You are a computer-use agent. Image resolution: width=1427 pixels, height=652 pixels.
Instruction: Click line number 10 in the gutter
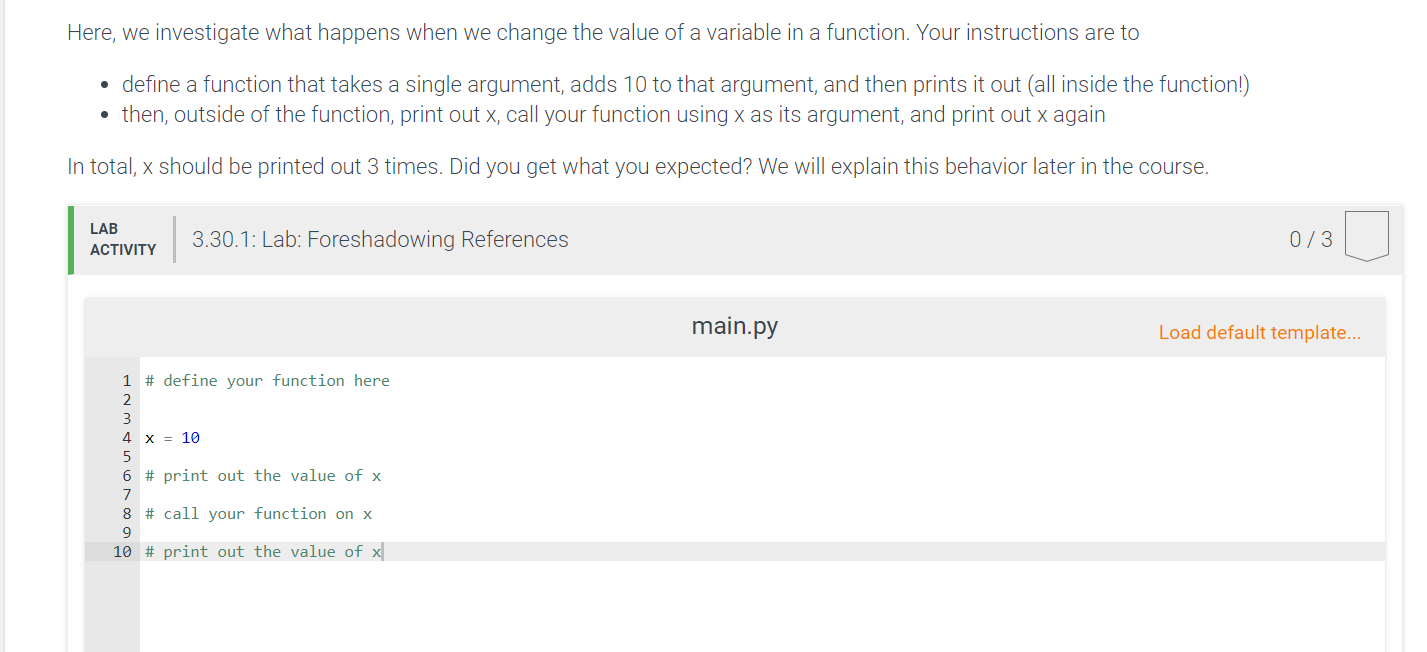(x=123, y=551)
